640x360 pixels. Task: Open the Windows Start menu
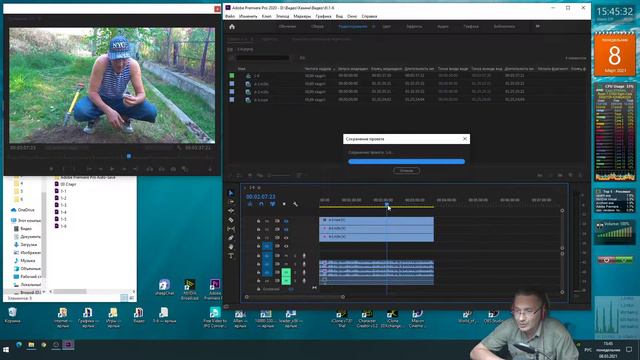(x=6, y=350)
